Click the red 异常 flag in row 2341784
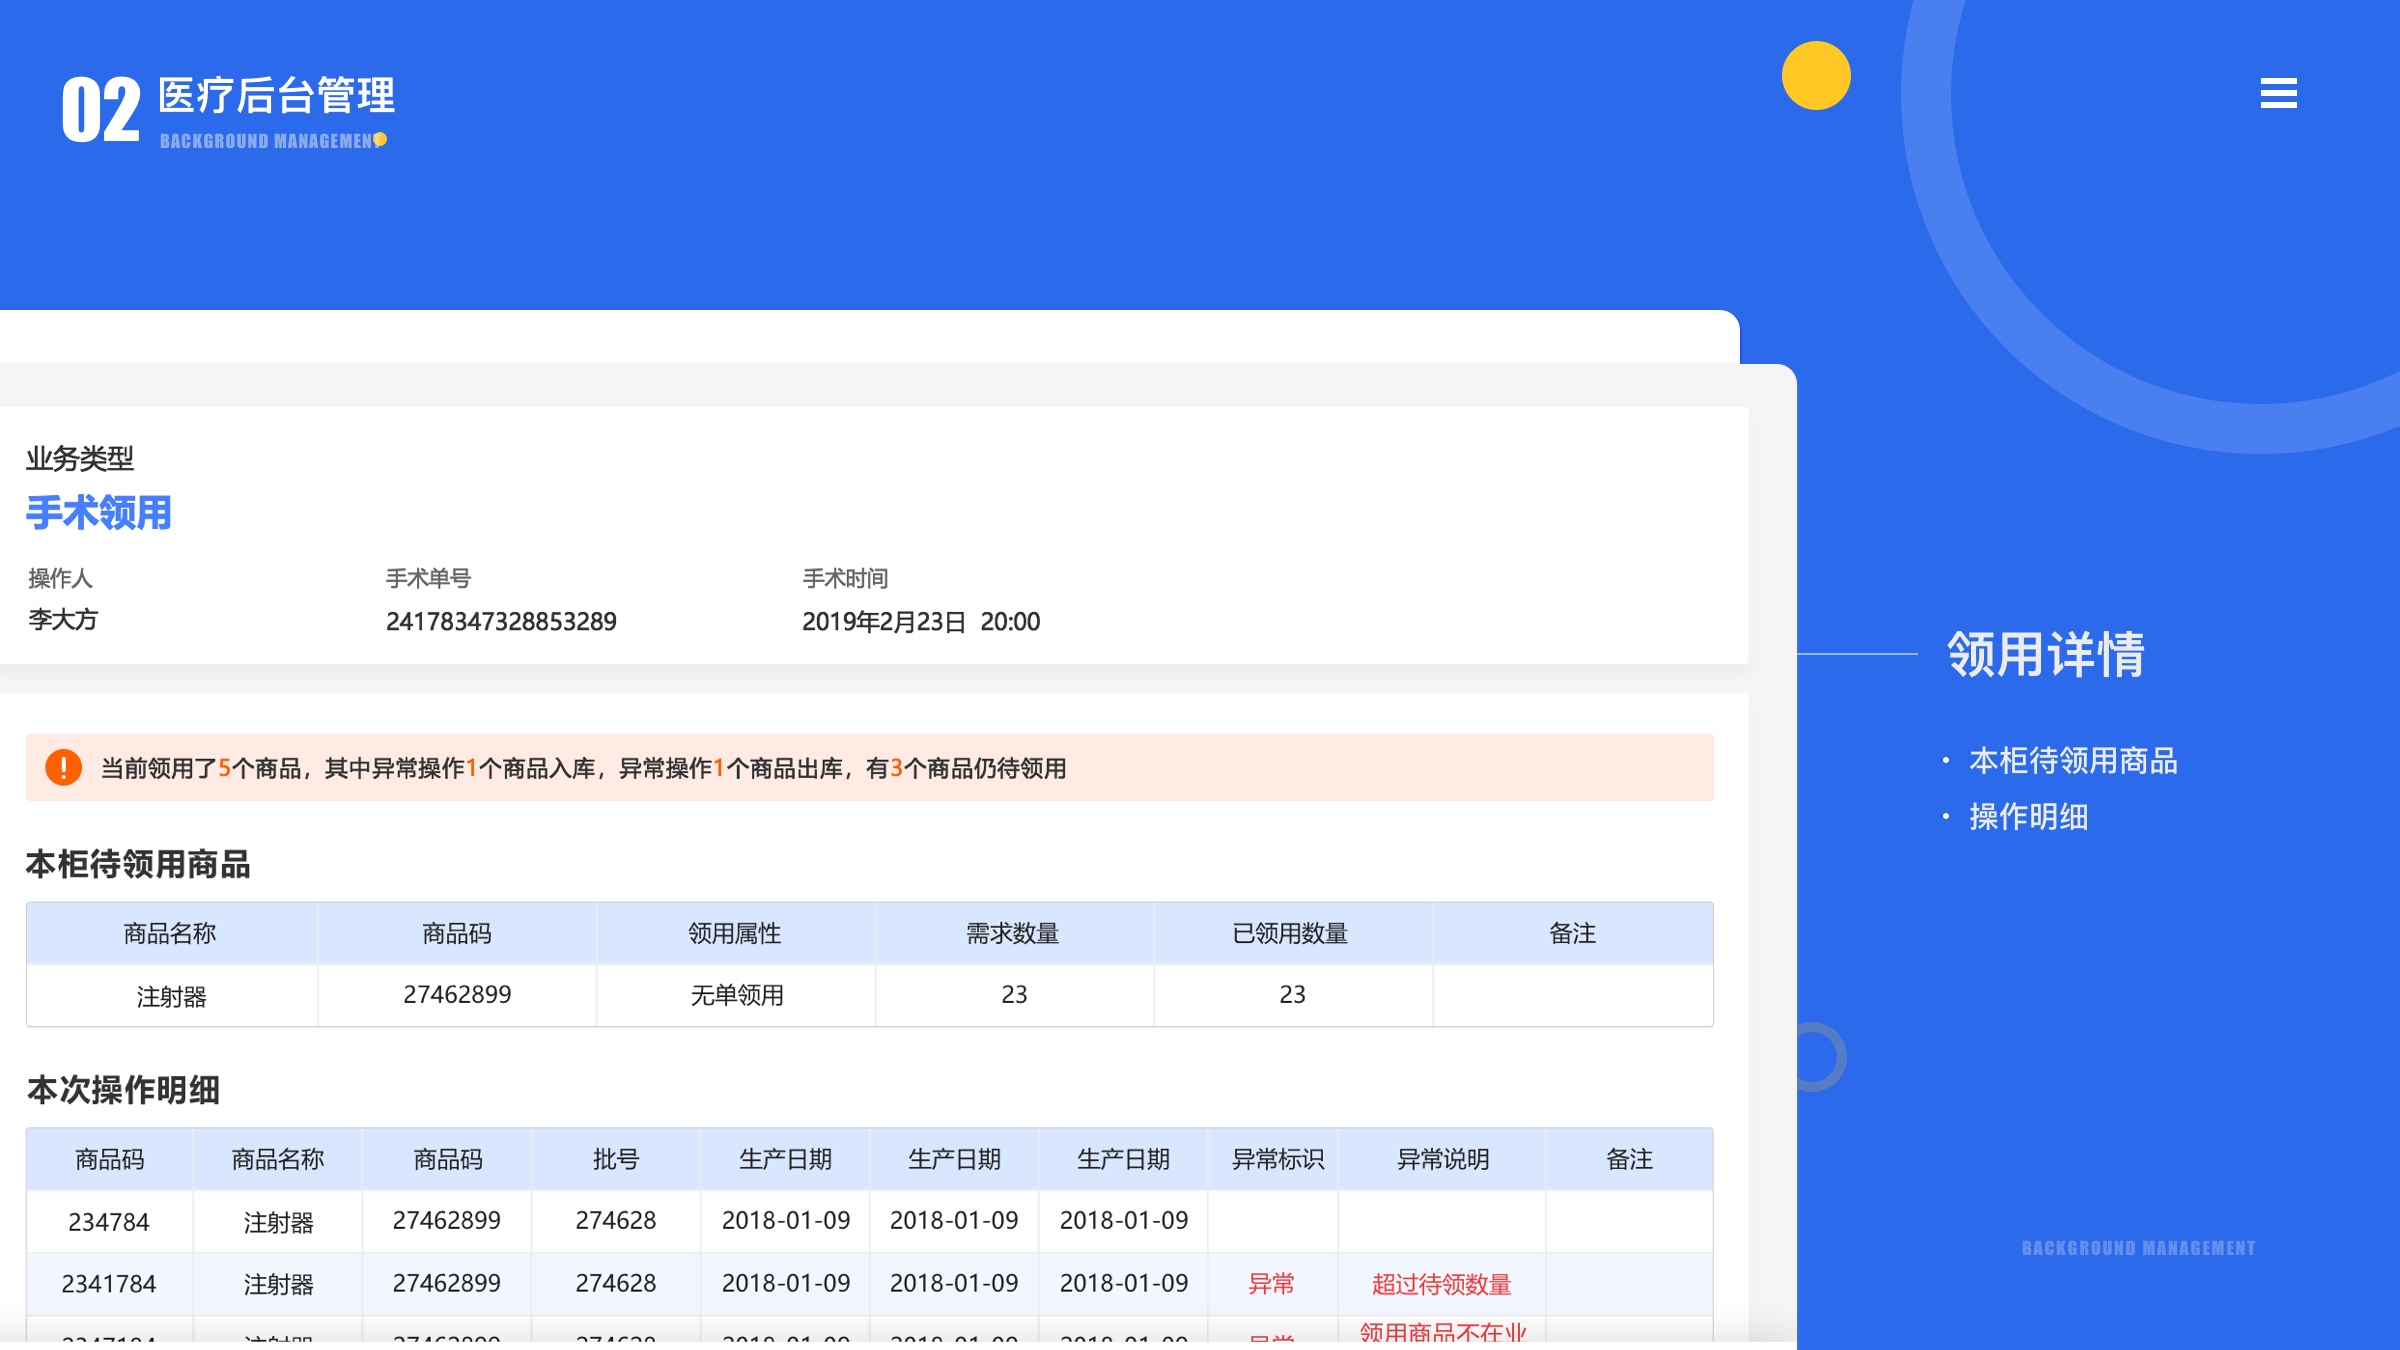The width and height of the screenshot is (2400, 1350). (x=1271, y=1283)
